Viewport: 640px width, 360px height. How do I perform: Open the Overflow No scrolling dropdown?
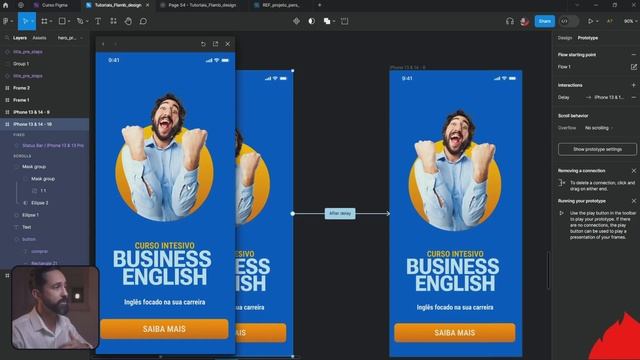coord(598,128)
